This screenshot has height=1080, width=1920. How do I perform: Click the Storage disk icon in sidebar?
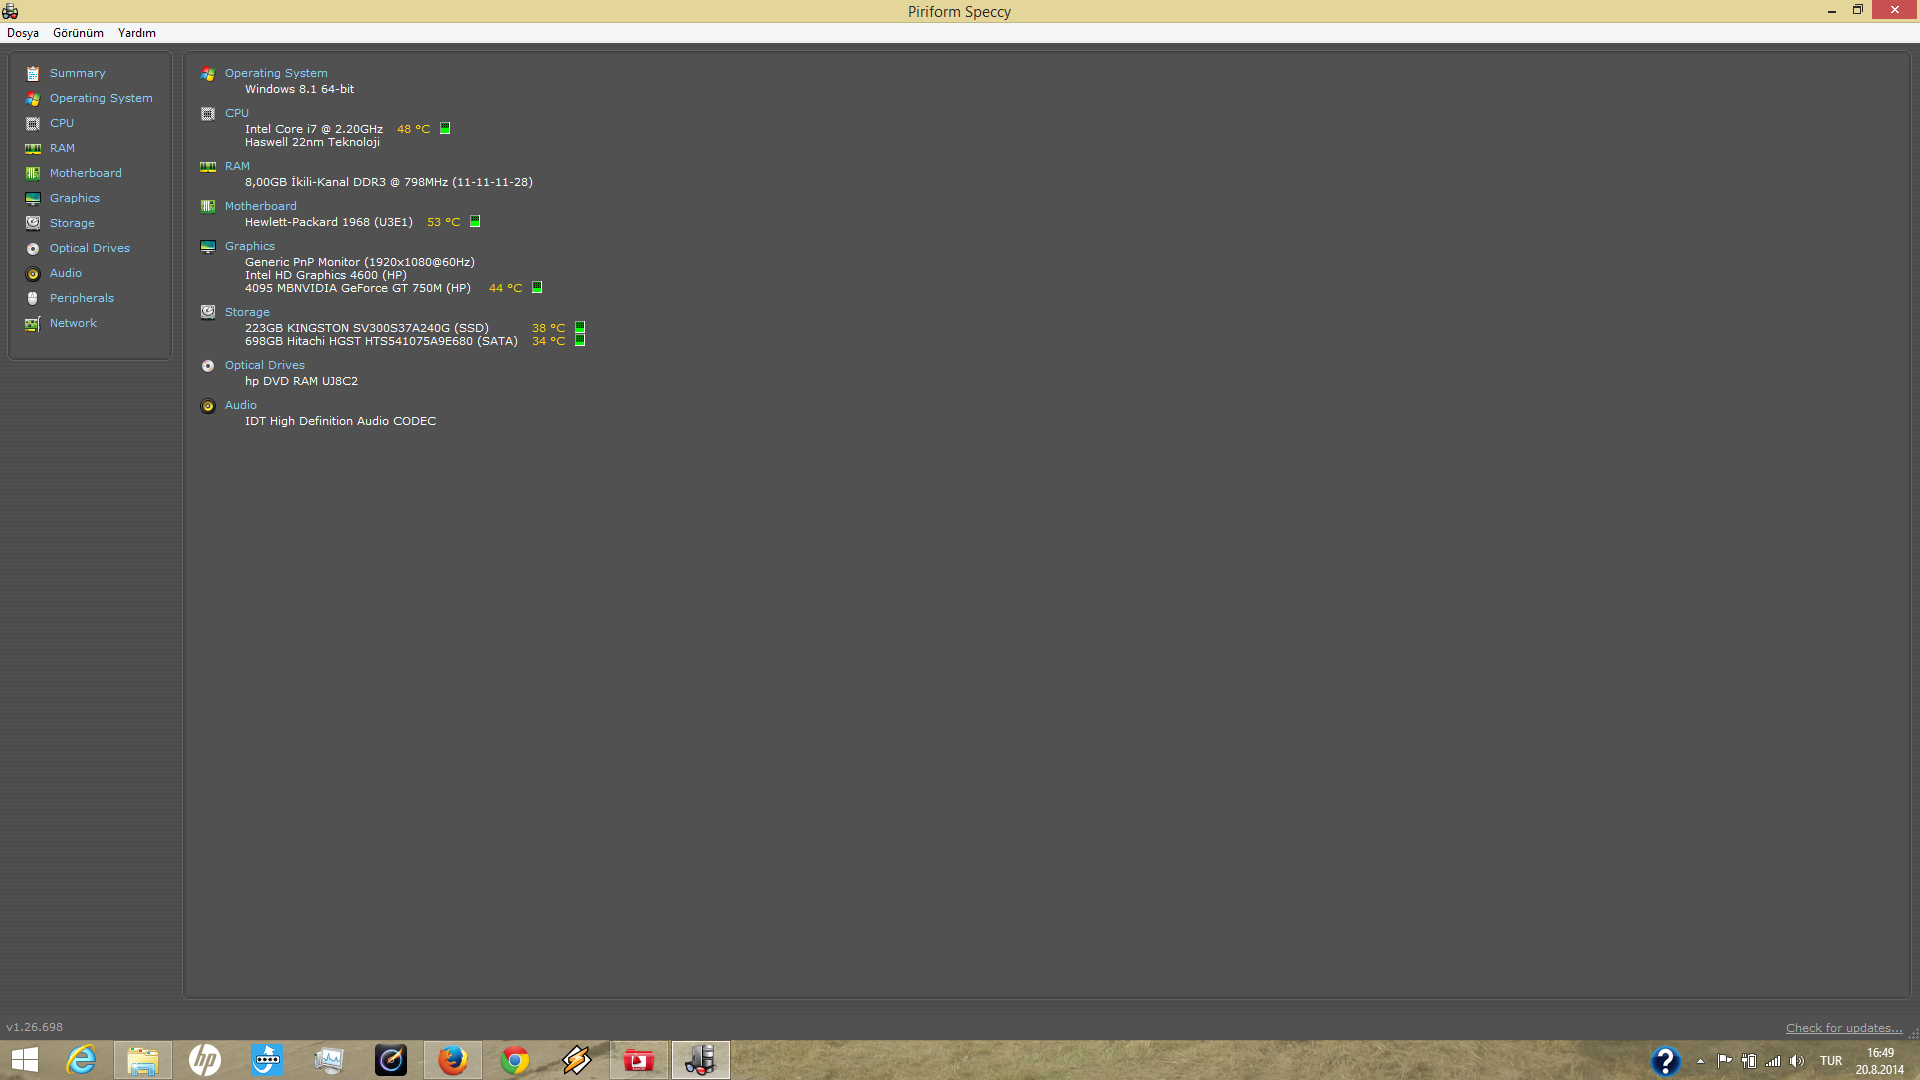[x=33, y=223]
